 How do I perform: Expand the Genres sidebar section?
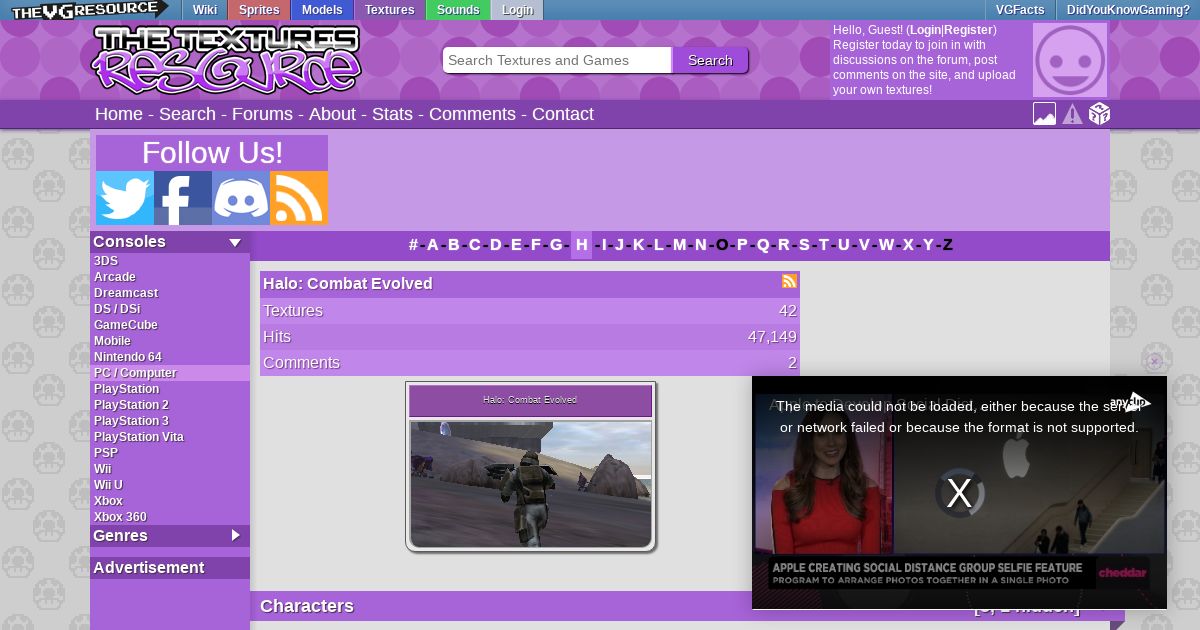(x=236, y=535)
